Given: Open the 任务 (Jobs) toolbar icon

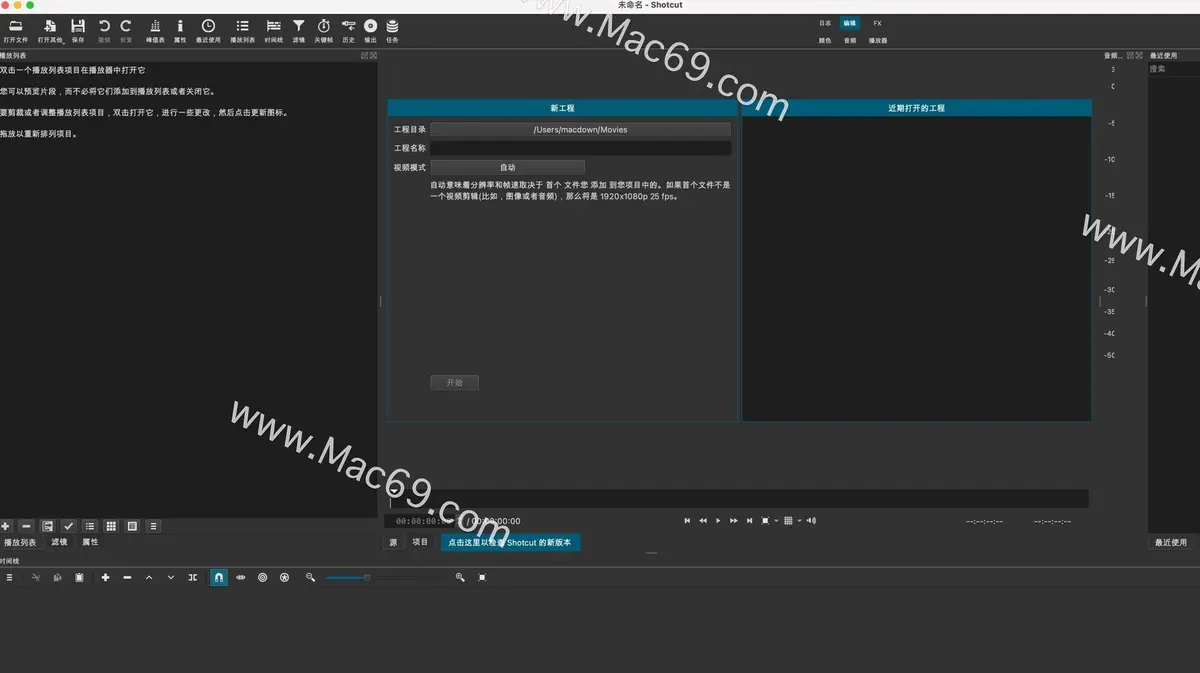Looking at the screenshot, I should [x=392, y=30].
